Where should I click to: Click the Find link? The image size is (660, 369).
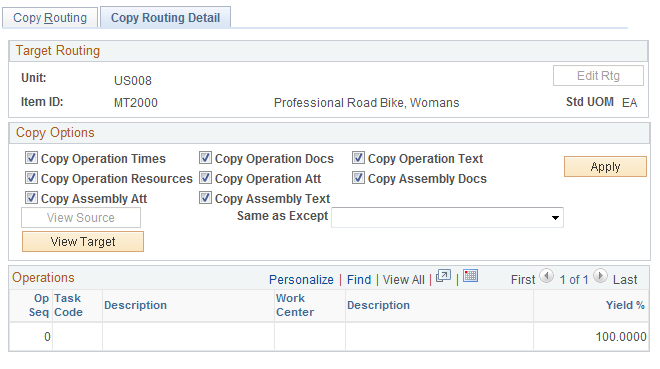tap(359, 280)
